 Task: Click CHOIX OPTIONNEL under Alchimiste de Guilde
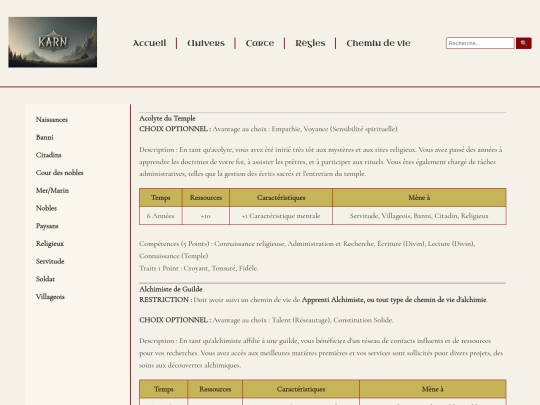click(175, 320)
